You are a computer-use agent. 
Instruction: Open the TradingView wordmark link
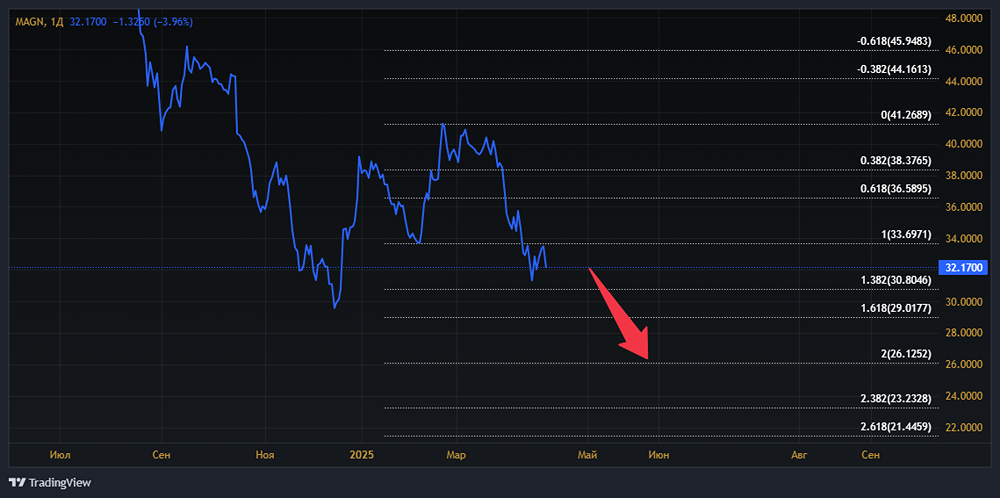pyautogui.click(x=59, y=482)
